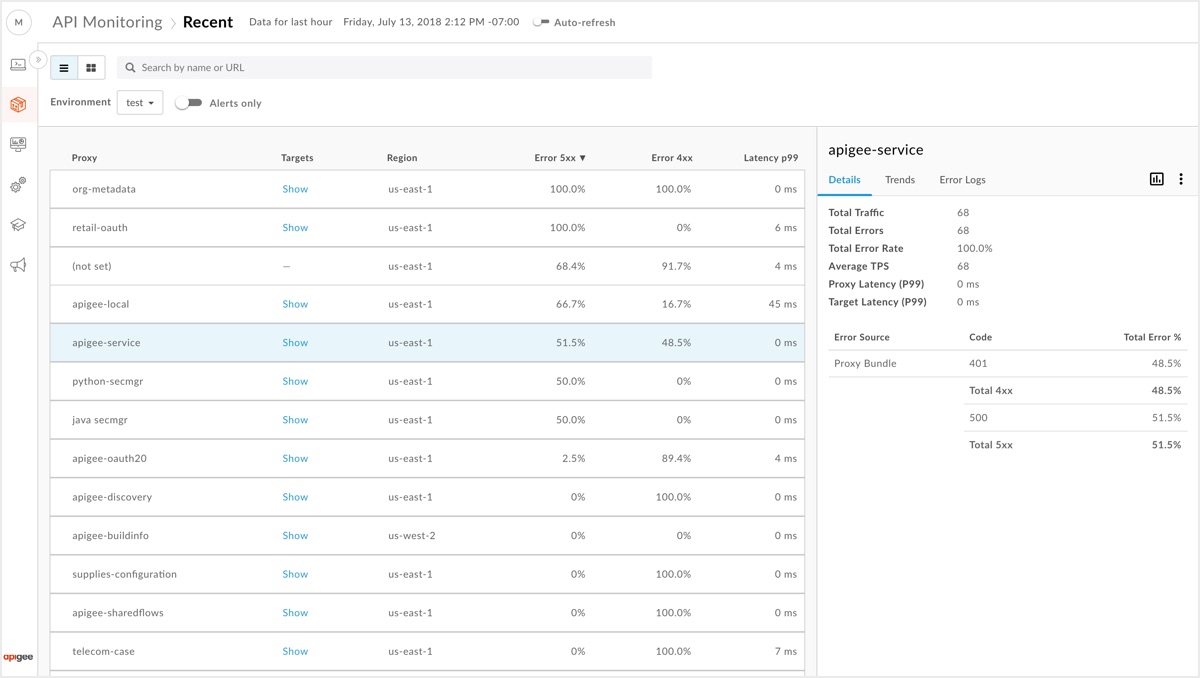1200x678 pixels.
Task: Enable the Alerts only toggle
Action: point(188,103)
